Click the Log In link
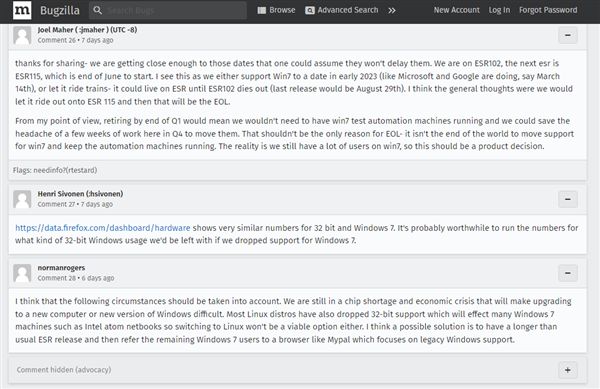Image resolution: width=600 pixels, height=389 pixels. [x=499, y=10]
